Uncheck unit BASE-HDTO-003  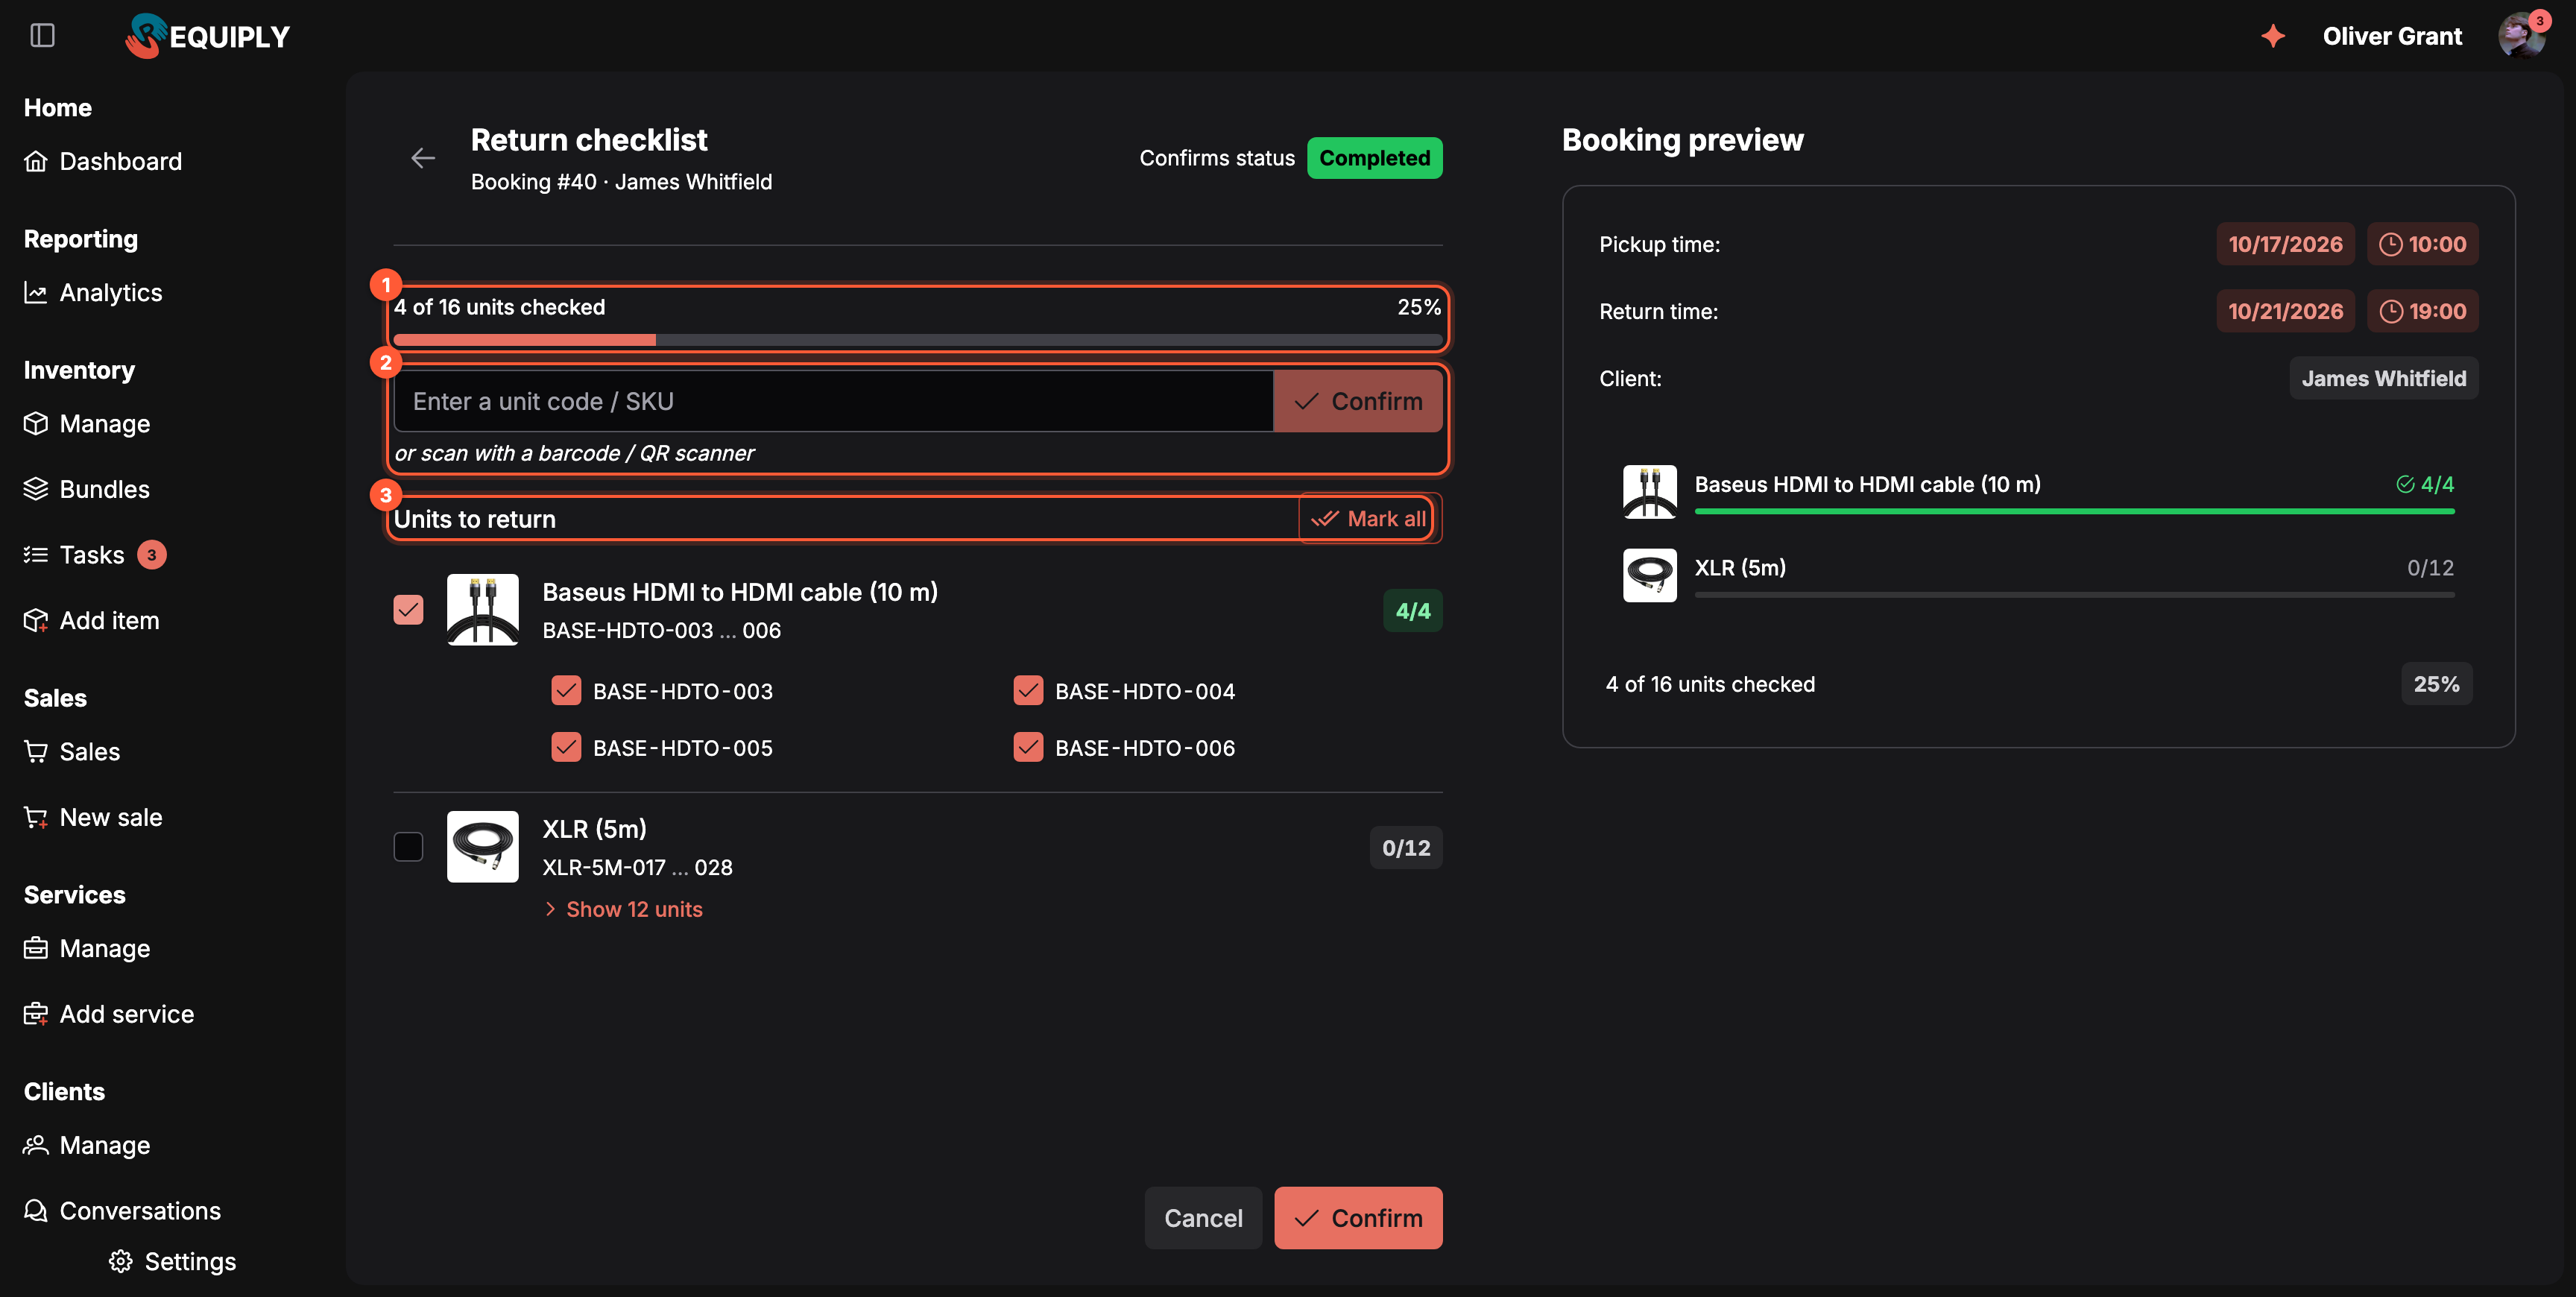(566, 690)
